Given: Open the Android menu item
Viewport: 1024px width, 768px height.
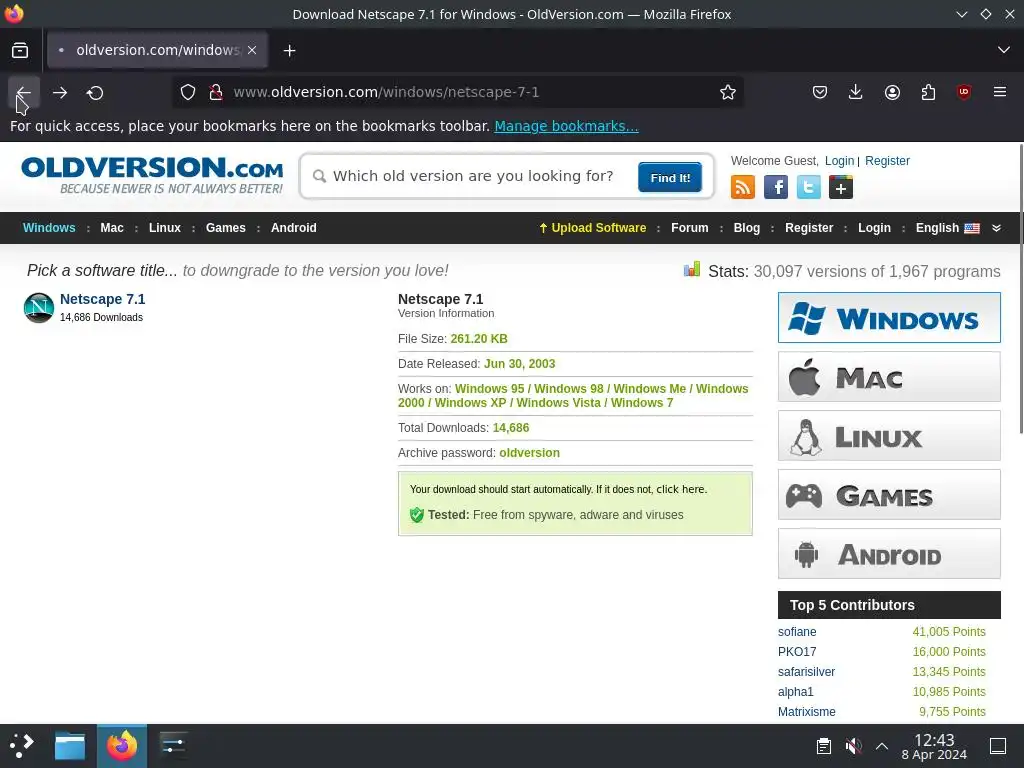Looking at the screenshot, I should click(x=294, y=228).
